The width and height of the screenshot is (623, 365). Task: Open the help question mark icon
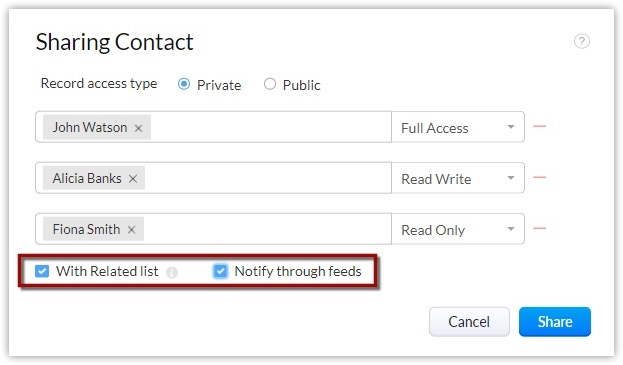click(x=582, y=41)
